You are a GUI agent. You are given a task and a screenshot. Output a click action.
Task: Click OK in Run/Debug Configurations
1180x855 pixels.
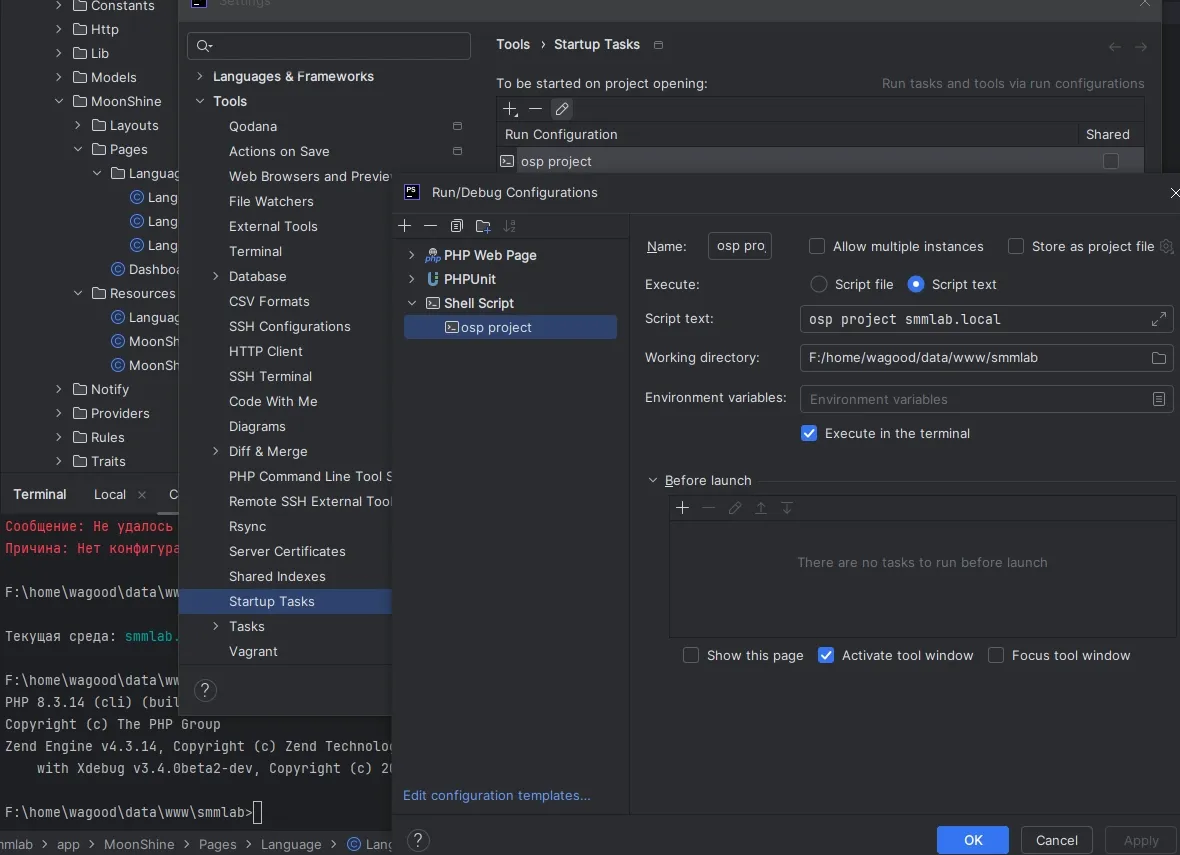(x=972, y=840)
